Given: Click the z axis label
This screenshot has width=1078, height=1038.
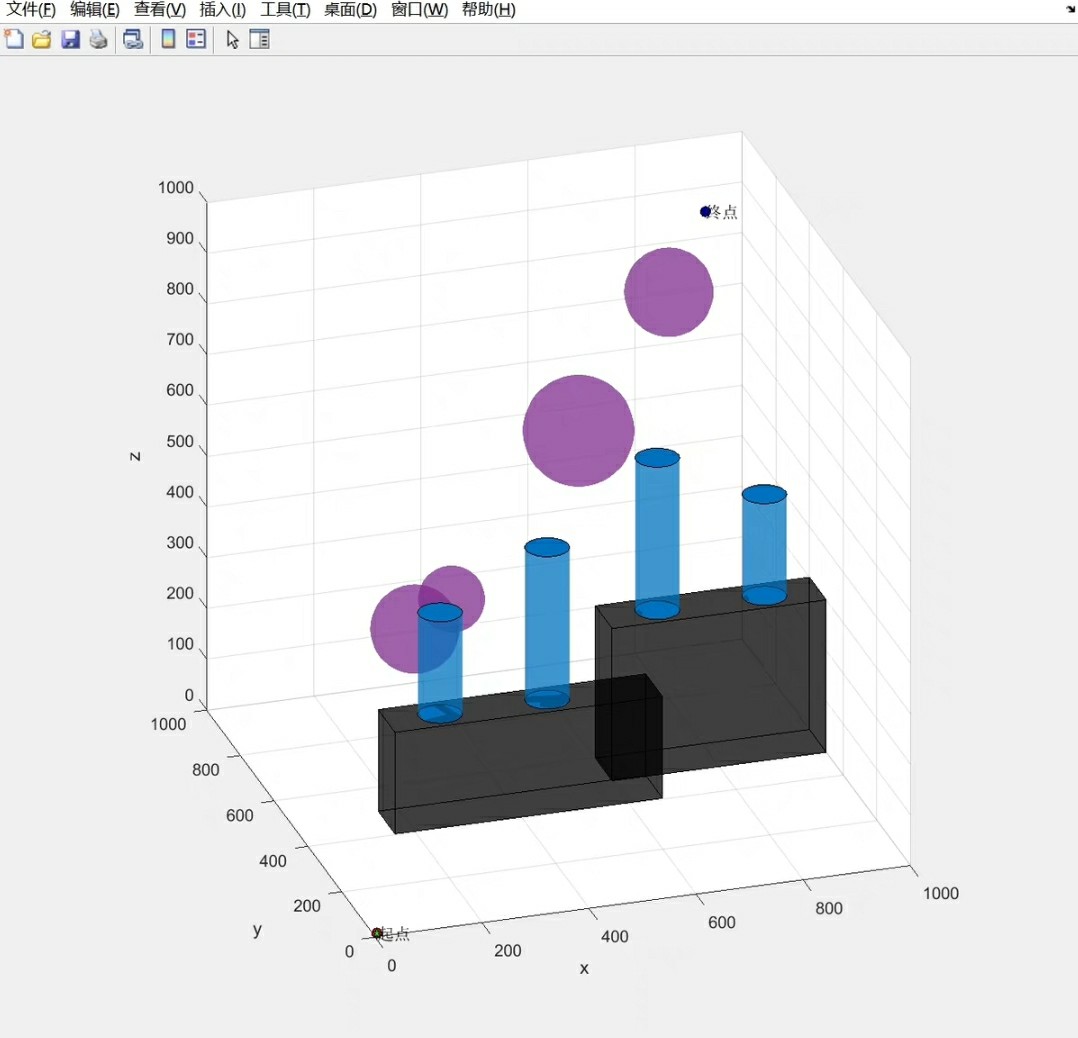Looking at the screenshot, I should click(x=135, y=456).
